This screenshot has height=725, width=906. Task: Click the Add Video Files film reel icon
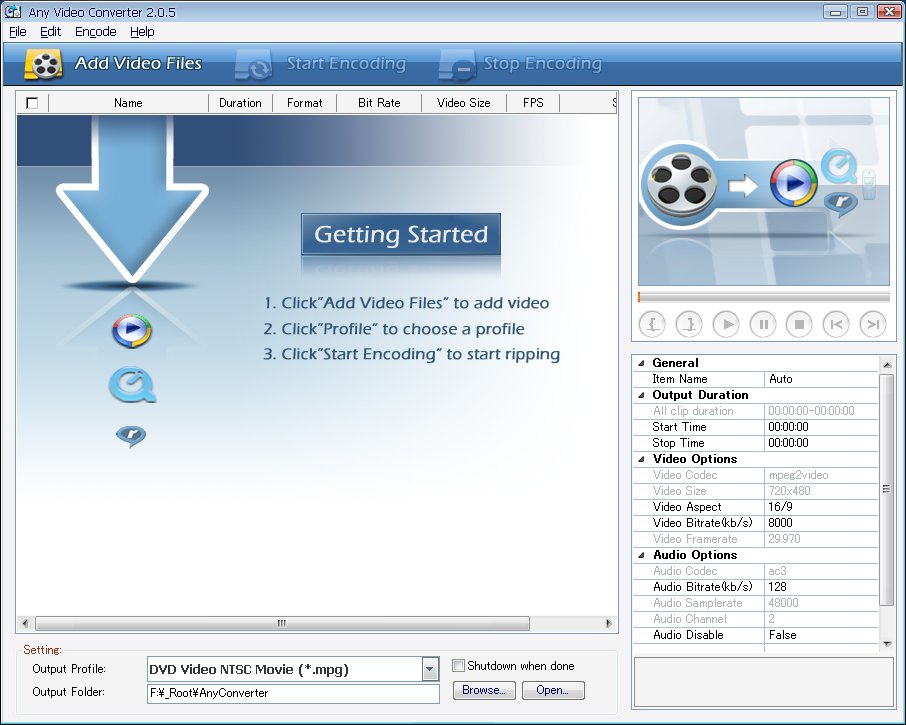[x=43, y=64]
